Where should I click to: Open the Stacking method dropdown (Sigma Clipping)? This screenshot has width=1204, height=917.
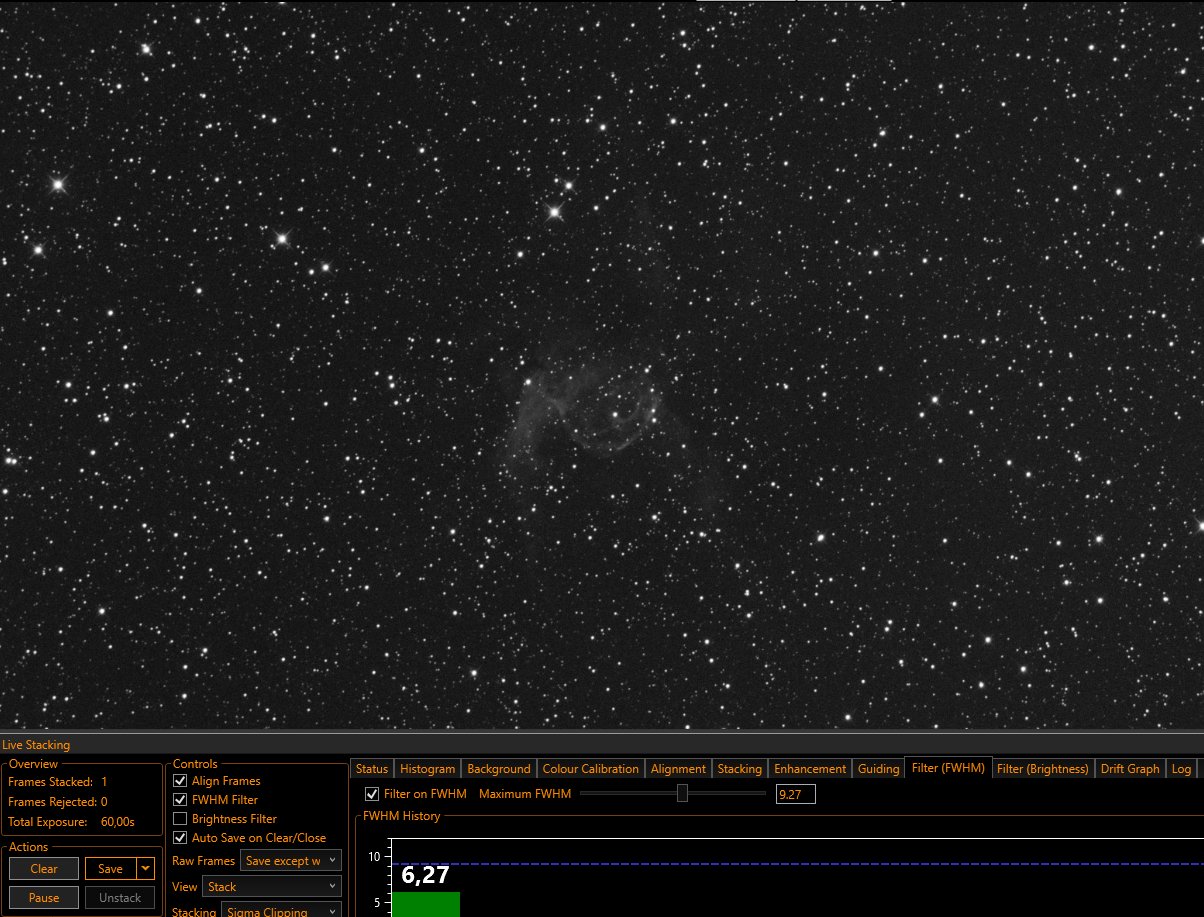pyautogui.click(x=281, y=910)
